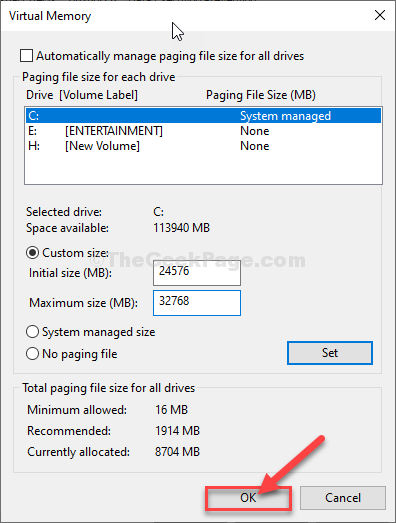Click the Minimum allowed 16 MB value
396x523 pixels.
click(x=171, y=410)
